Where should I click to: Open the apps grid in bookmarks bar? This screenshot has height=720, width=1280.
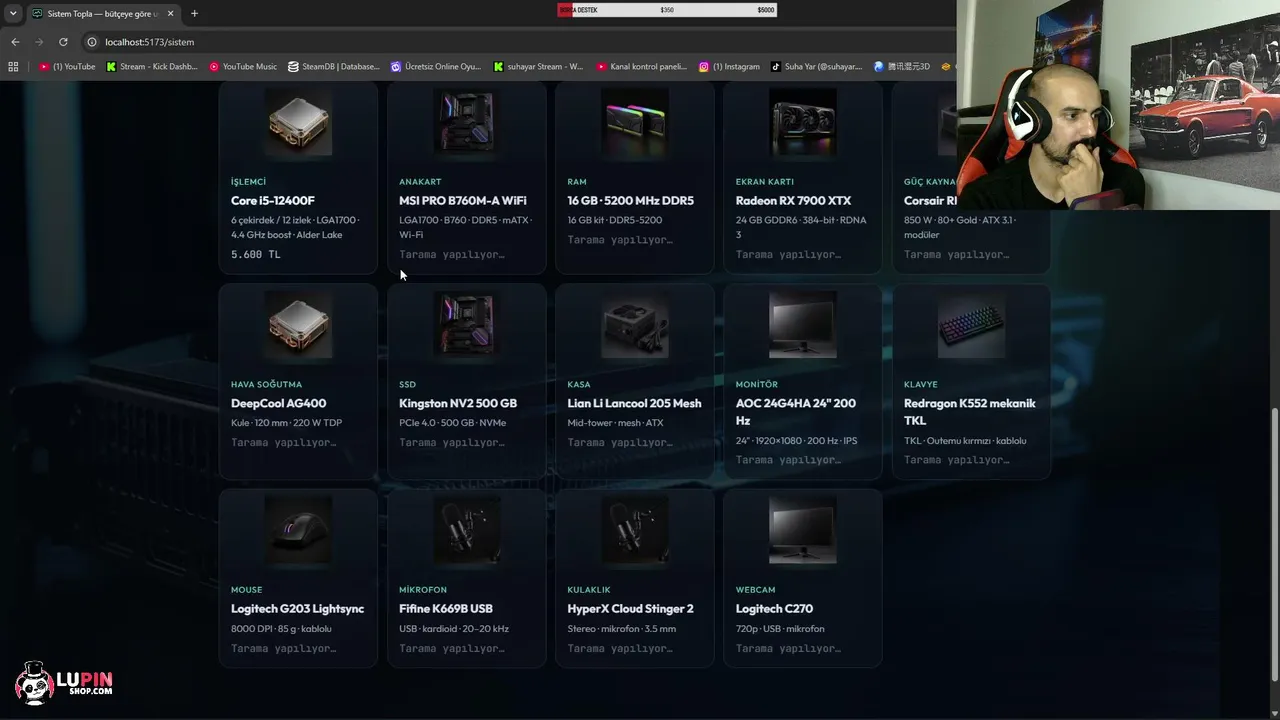(13, 67)
